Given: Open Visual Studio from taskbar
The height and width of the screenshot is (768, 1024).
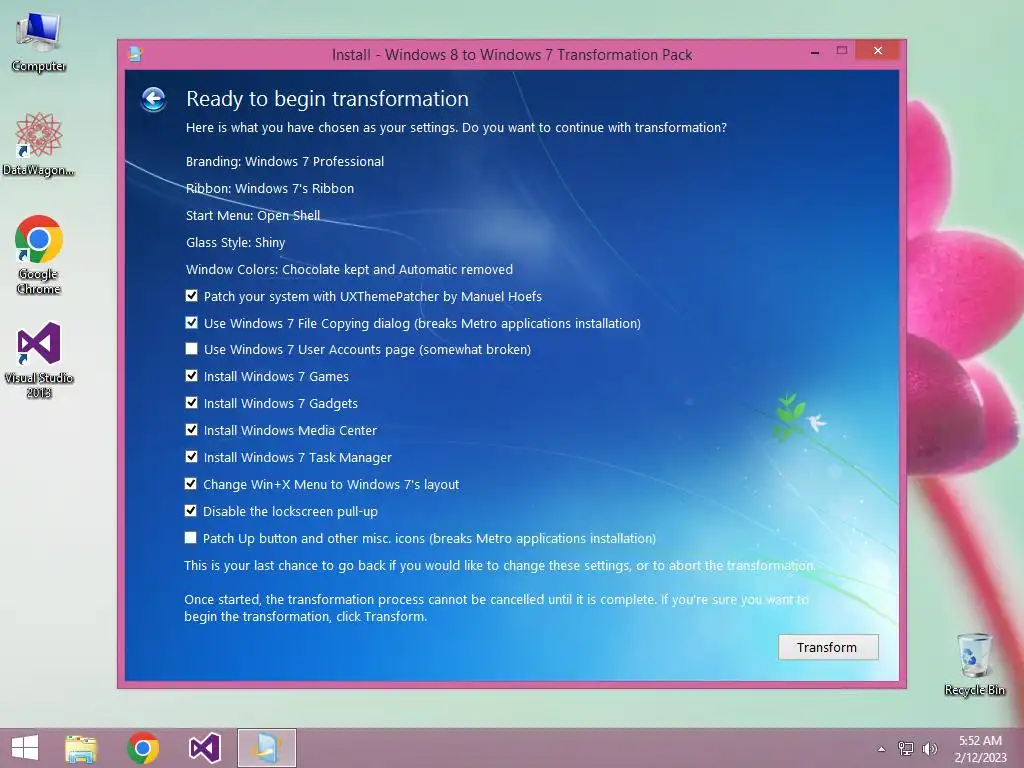Looking at the screenshot, I should click(204, 748).
